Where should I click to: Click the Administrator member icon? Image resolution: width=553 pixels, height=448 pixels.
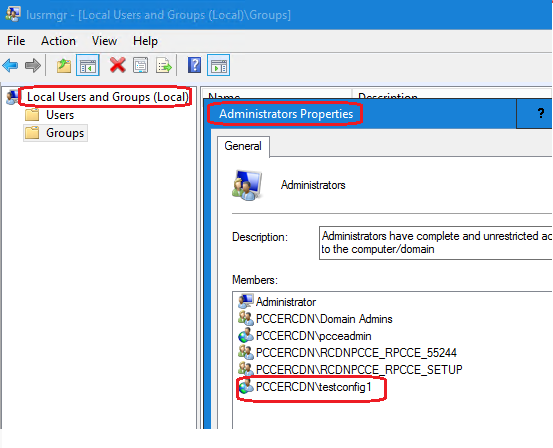pyautogui.click(x=246, y=302)
